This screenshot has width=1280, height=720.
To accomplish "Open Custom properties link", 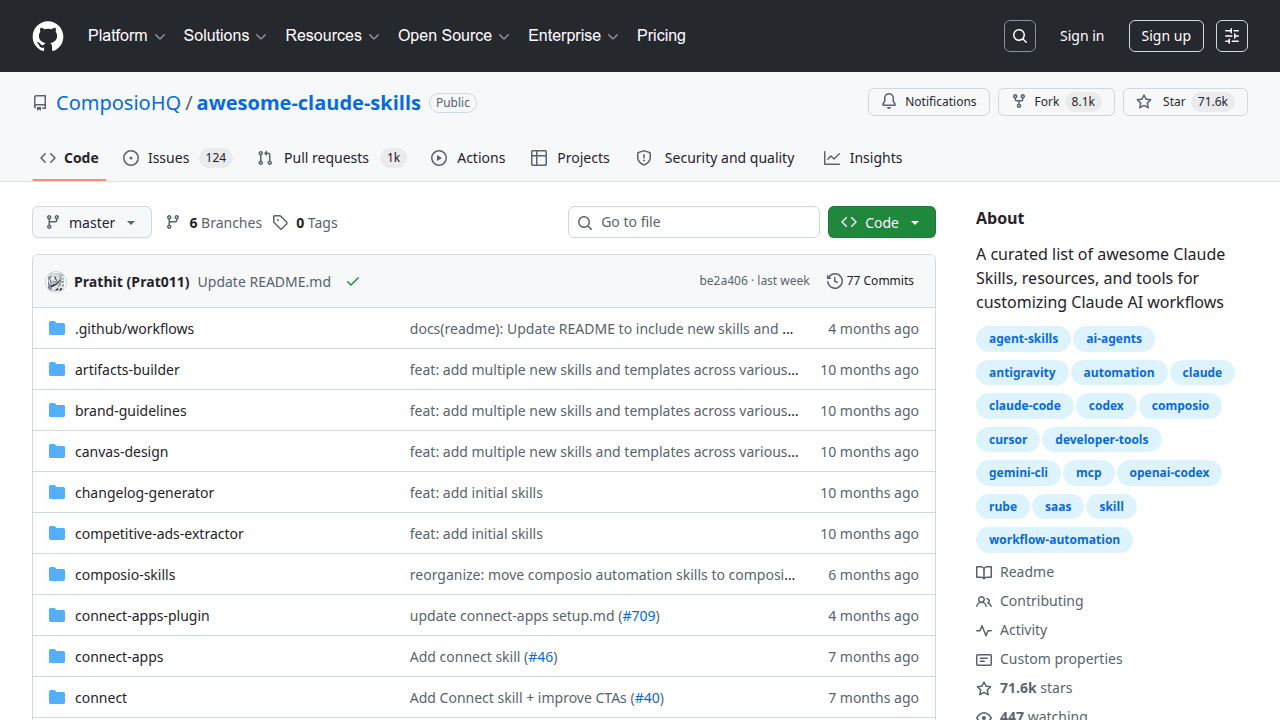I will pyautogui.click(x=1049, y=659).
